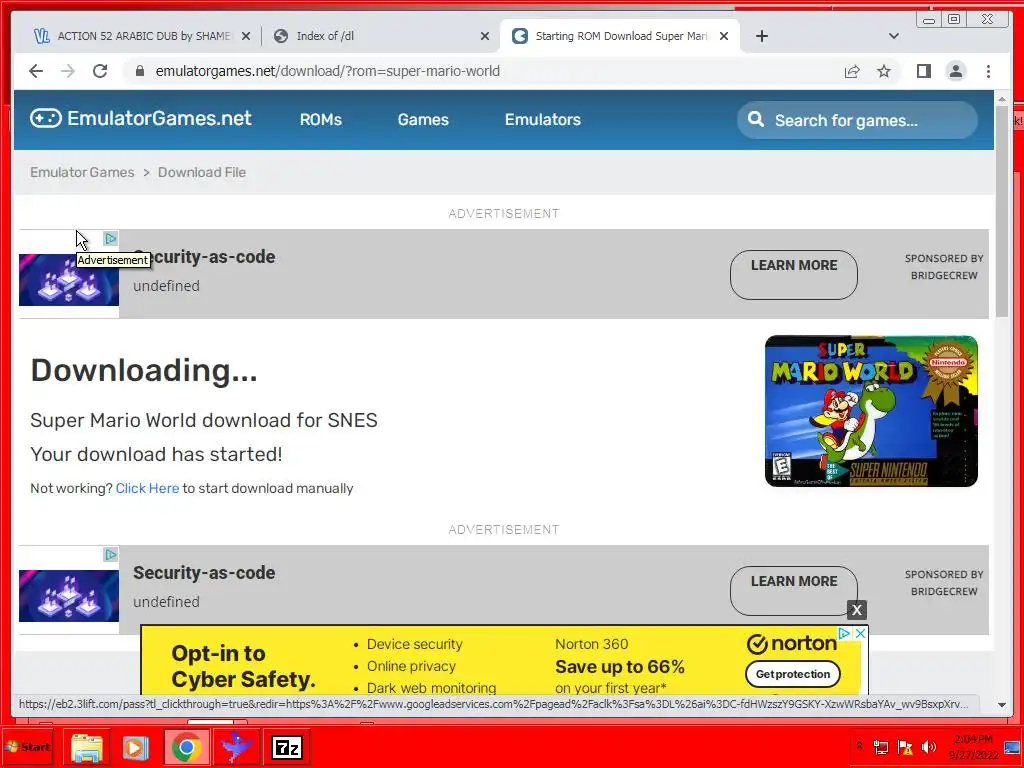The width and height of the screenshot is (1024, 768).
Task: Click the Opt-in to Cyber Safety headline
Action: 243,666
